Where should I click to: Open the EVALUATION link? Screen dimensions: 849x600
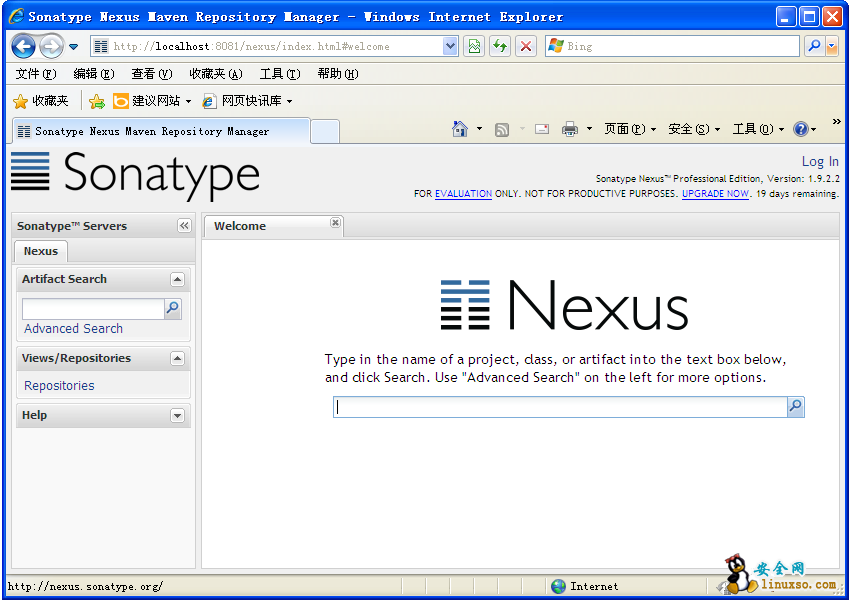click(x=463, y=194)
